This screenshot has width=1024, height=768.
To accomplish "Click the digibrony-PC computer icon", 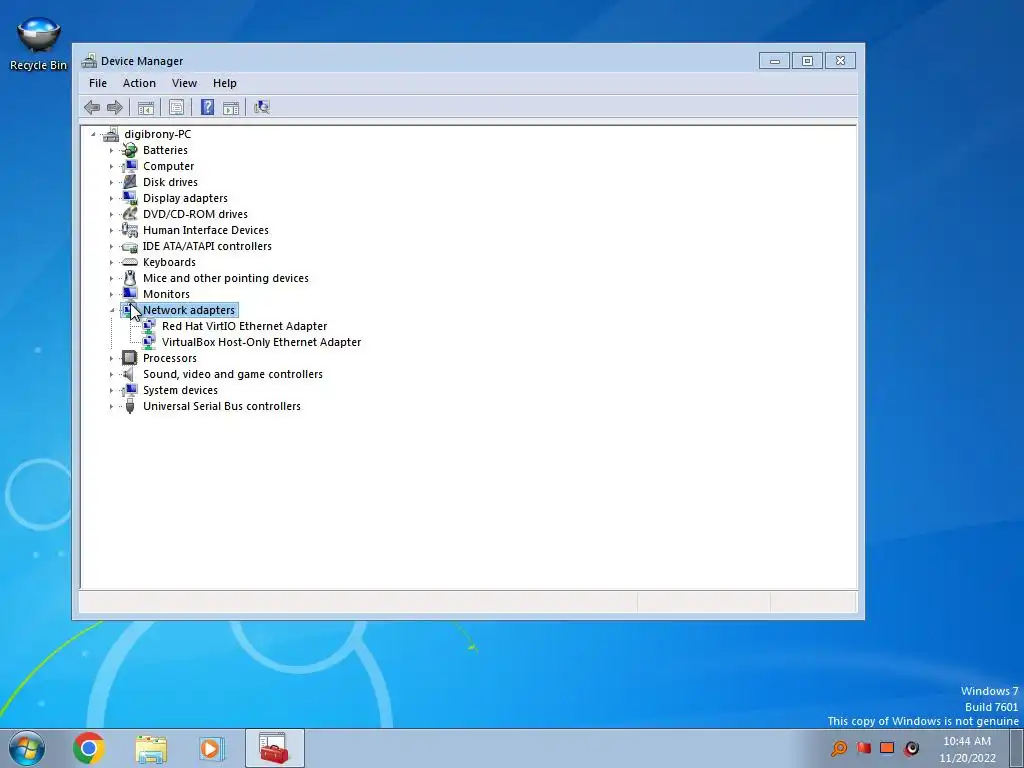I will click(111, 134).
